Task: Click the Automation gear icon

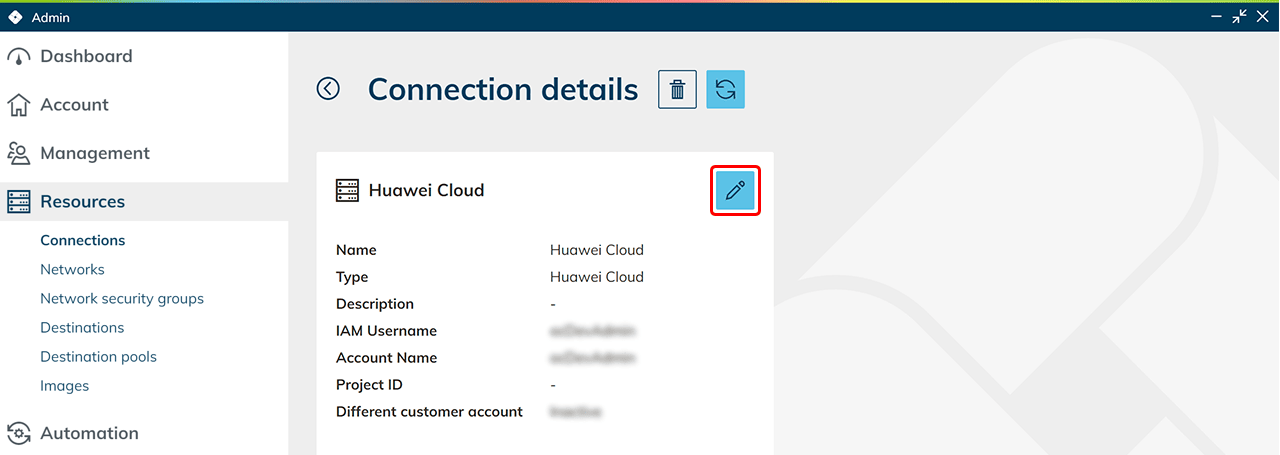Action: (x=19, y=433)
